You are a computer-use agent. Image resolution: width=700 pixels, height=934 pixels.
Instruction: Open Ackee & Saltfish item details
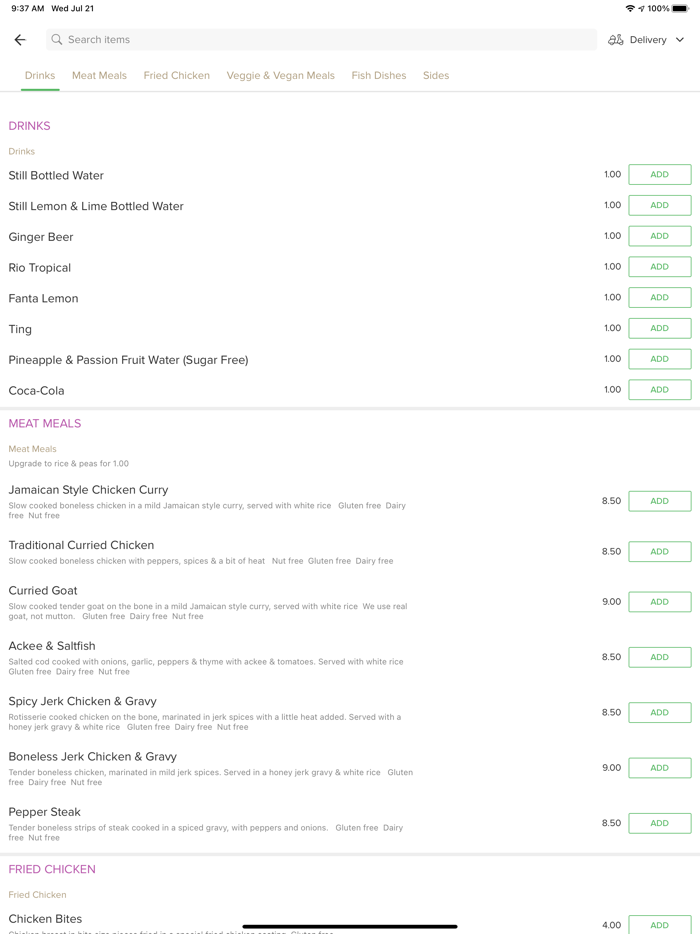[52, 646]
